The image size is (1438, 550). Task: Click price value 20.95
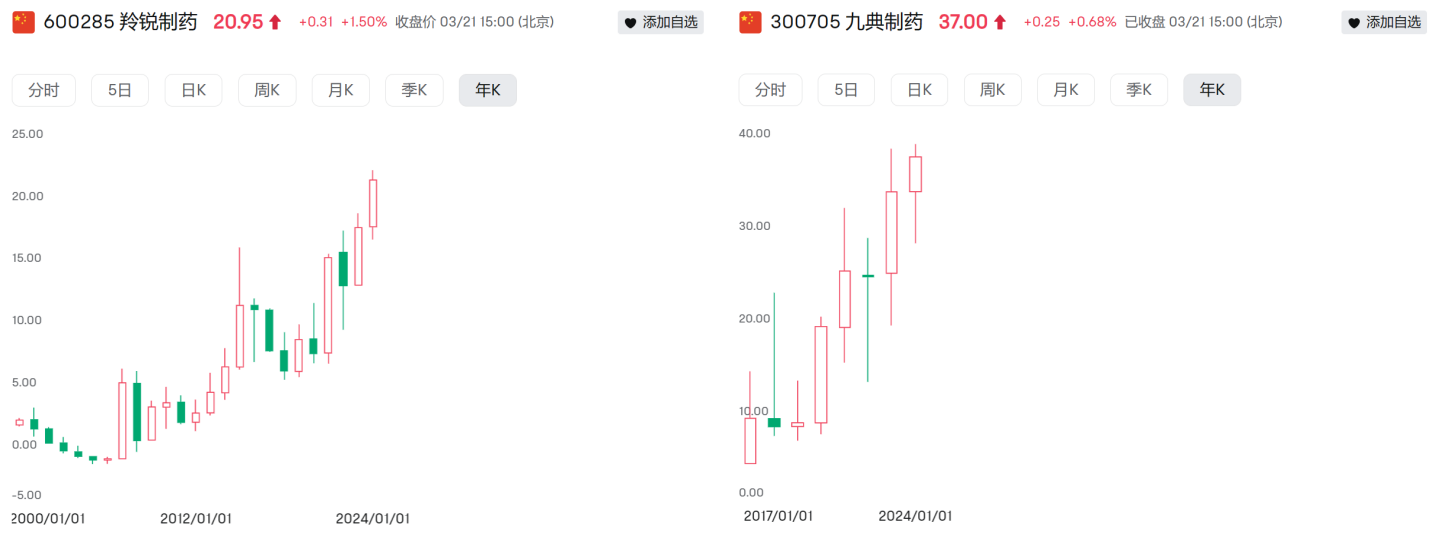tap(238, 22)
